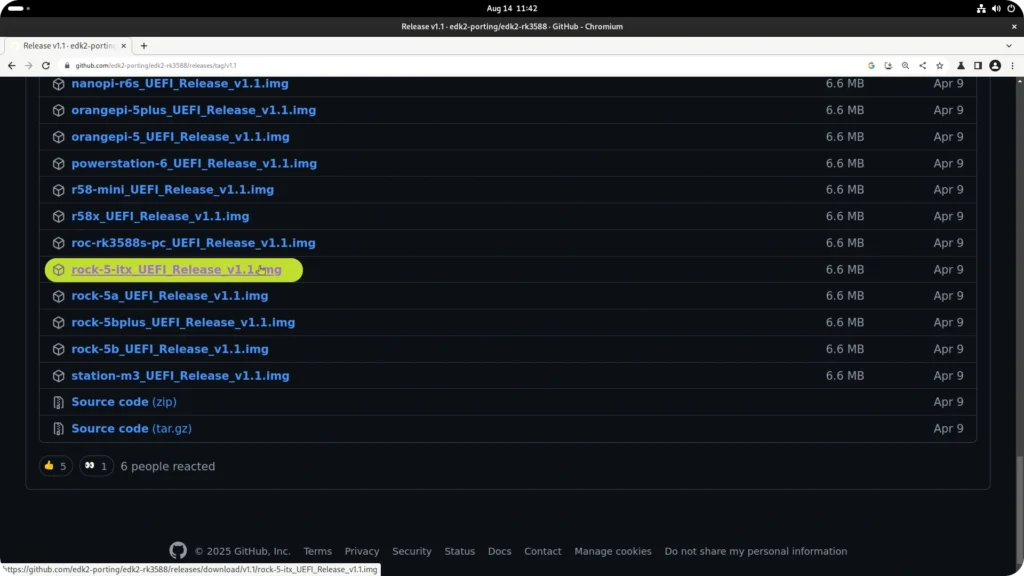Screen dimensions: 1024x576
Task: Click Manage cookies in the footer
Action: [x=613, y=551]
